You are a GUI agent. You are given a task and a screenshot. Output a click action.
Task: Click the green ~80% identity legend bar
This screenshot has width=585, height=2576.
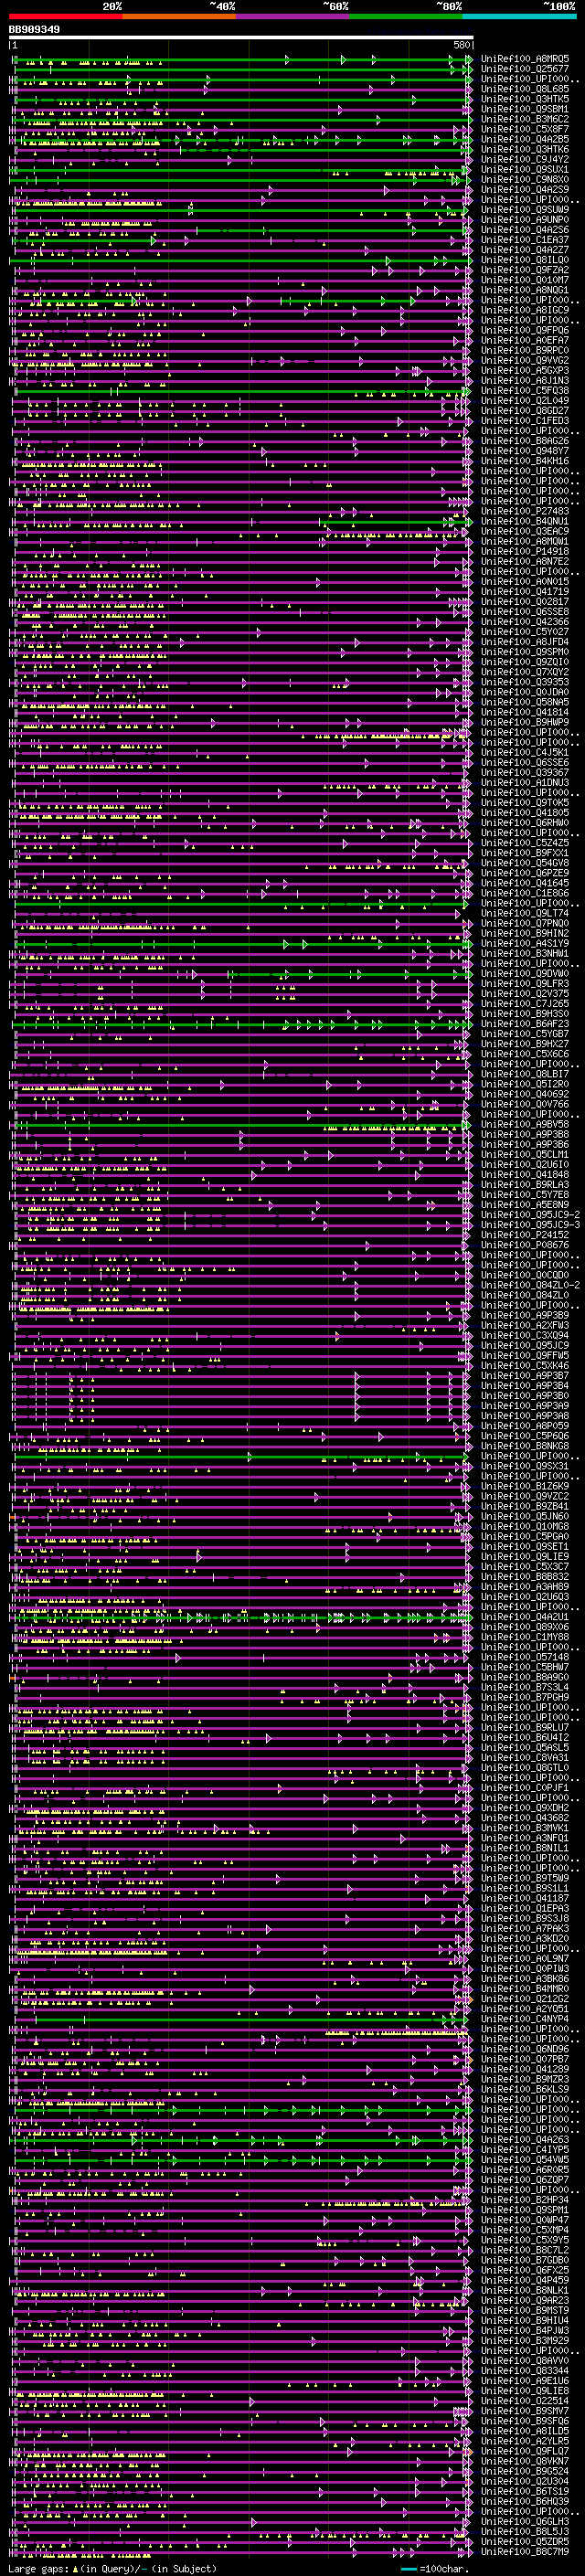406,16
